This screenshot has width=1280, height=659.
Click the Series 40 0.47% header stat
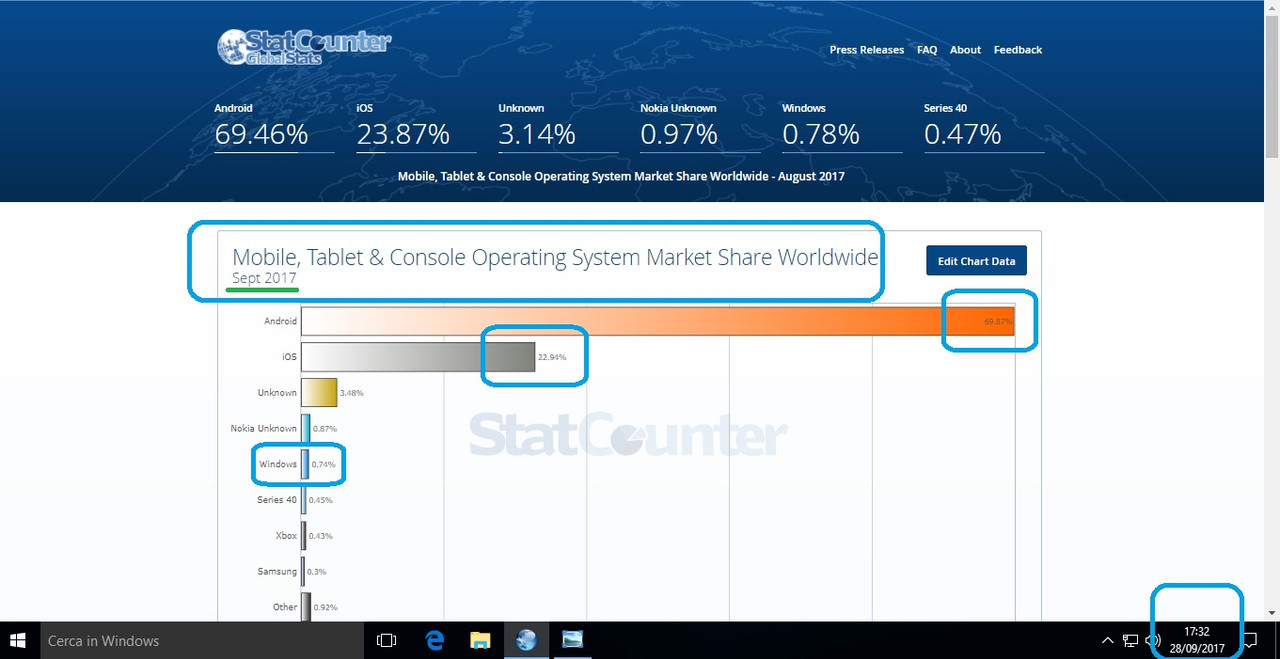click(x=984, y=127)
